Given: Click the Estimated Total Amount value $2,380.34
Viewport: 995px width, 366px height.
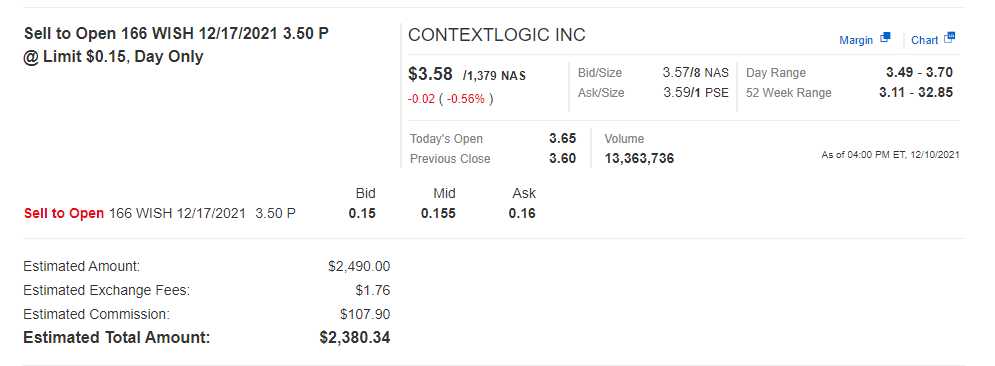Looking at the screenshot, I should pyautogui.click(x=355, y=337).
